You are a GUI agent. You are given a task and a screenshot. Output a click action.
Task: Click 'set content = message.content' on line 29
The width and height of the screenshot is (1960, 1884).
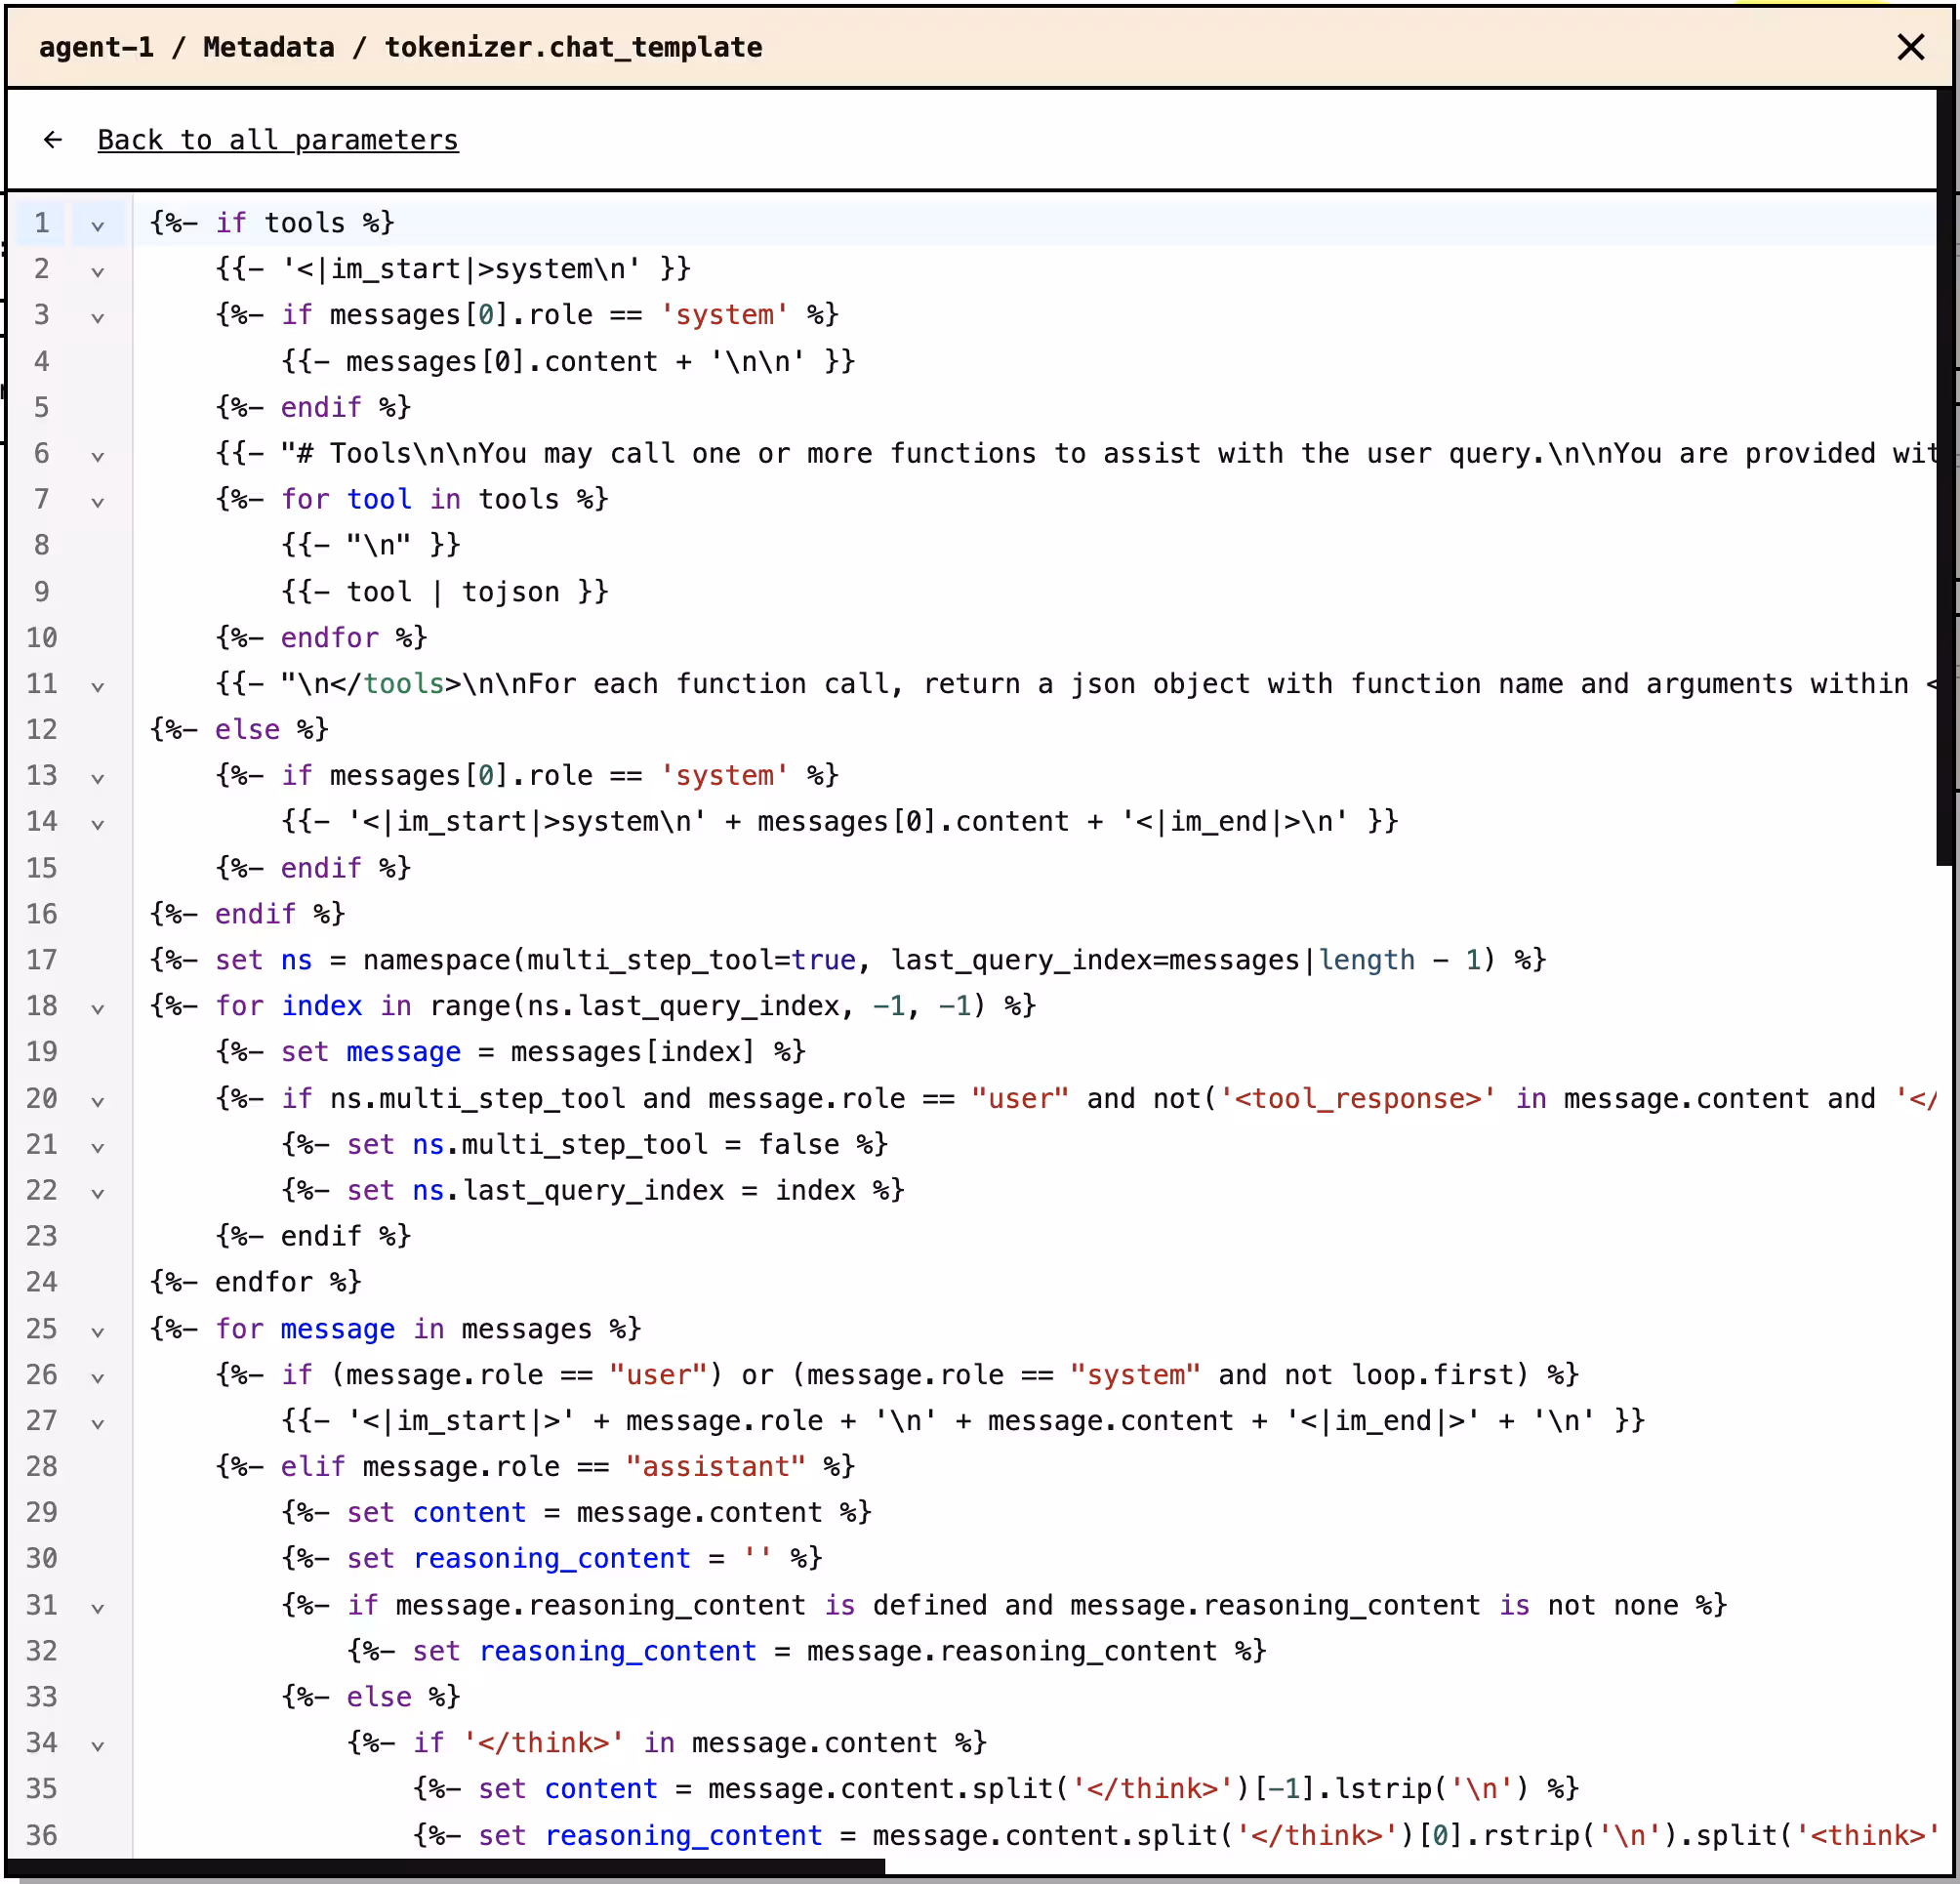[584, 1513]
